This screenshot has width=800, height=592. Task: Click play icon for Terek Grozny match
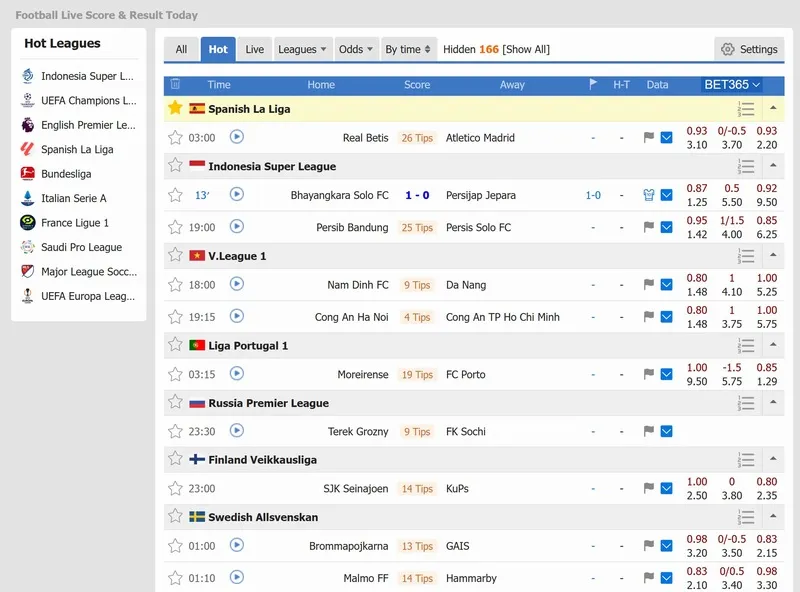pos(237,431)
